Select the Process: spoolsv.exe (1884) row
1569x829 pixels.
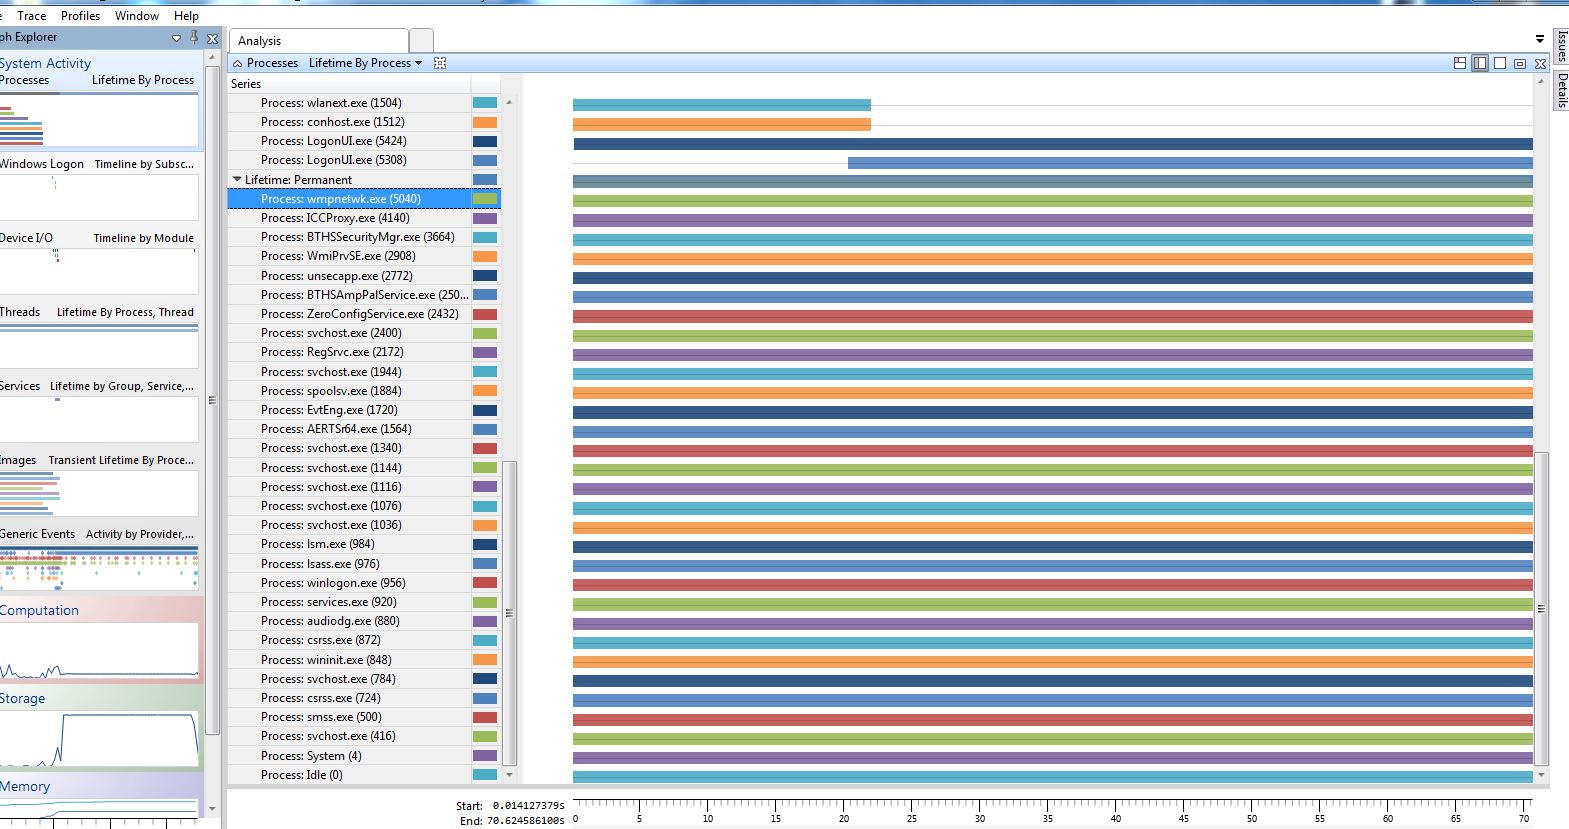[x=364, y=391]
